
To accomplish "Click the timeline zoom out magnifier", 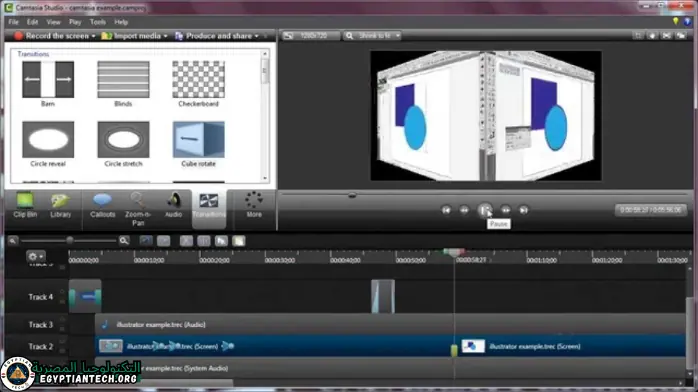I will 13,241.
